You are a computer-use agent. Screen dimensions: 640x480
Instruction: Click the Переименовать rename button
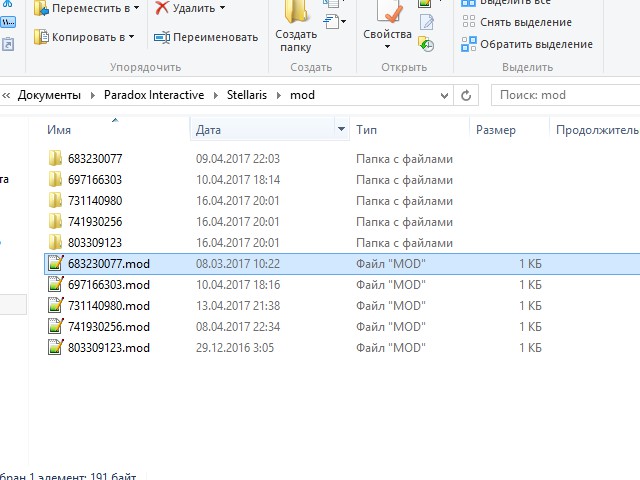click(x=206, y=38)
